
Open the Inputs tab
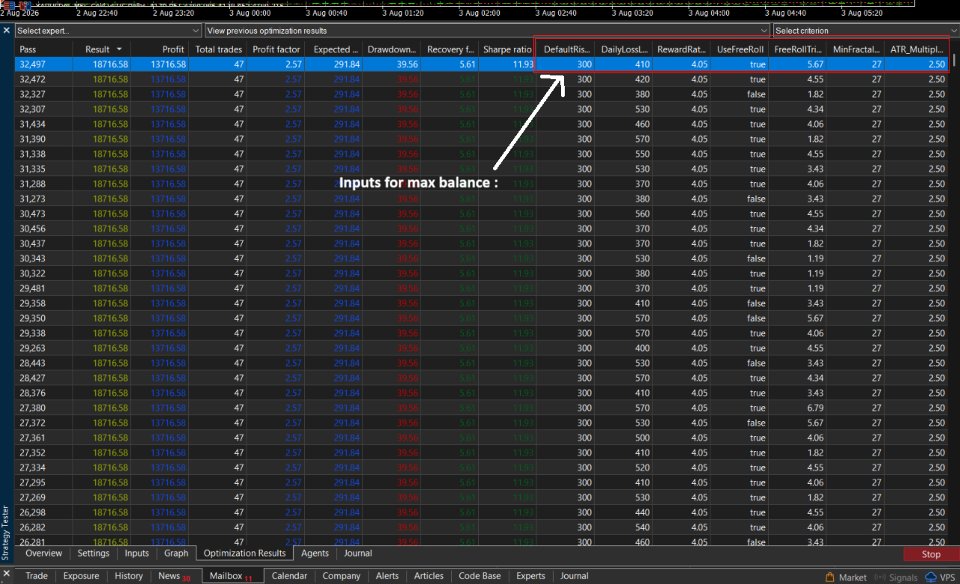[137, 553]
